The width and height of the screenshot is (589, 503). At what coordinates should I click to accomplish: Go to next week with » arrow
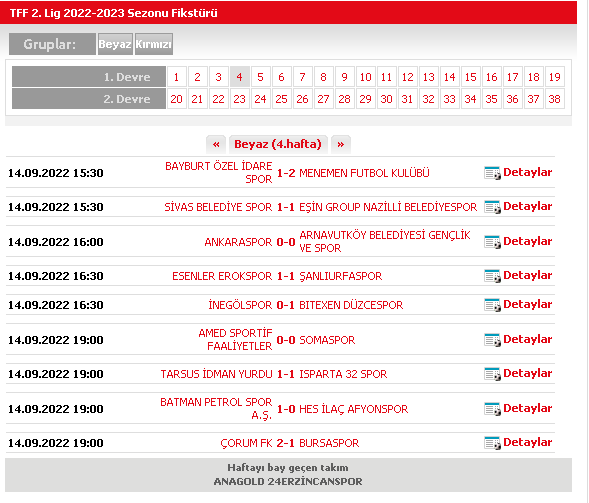(341, 144)
